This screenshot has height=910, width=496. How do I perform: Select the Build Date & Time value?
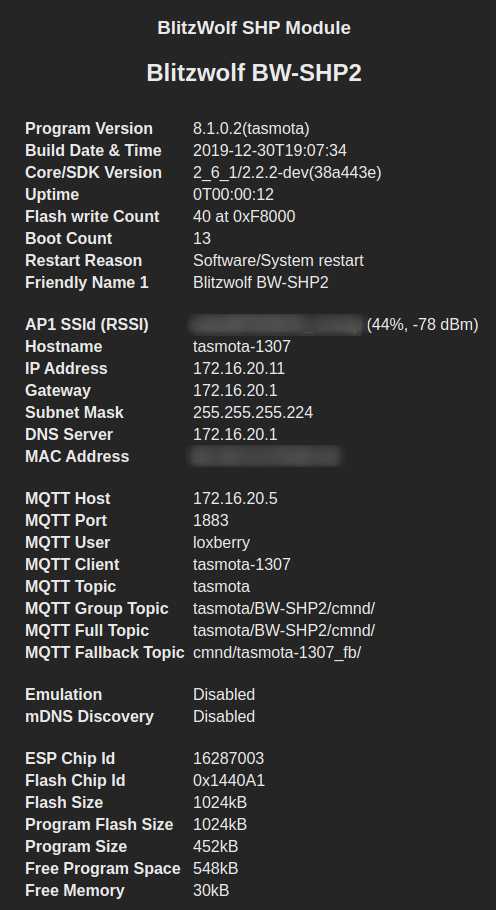point(270,151)
